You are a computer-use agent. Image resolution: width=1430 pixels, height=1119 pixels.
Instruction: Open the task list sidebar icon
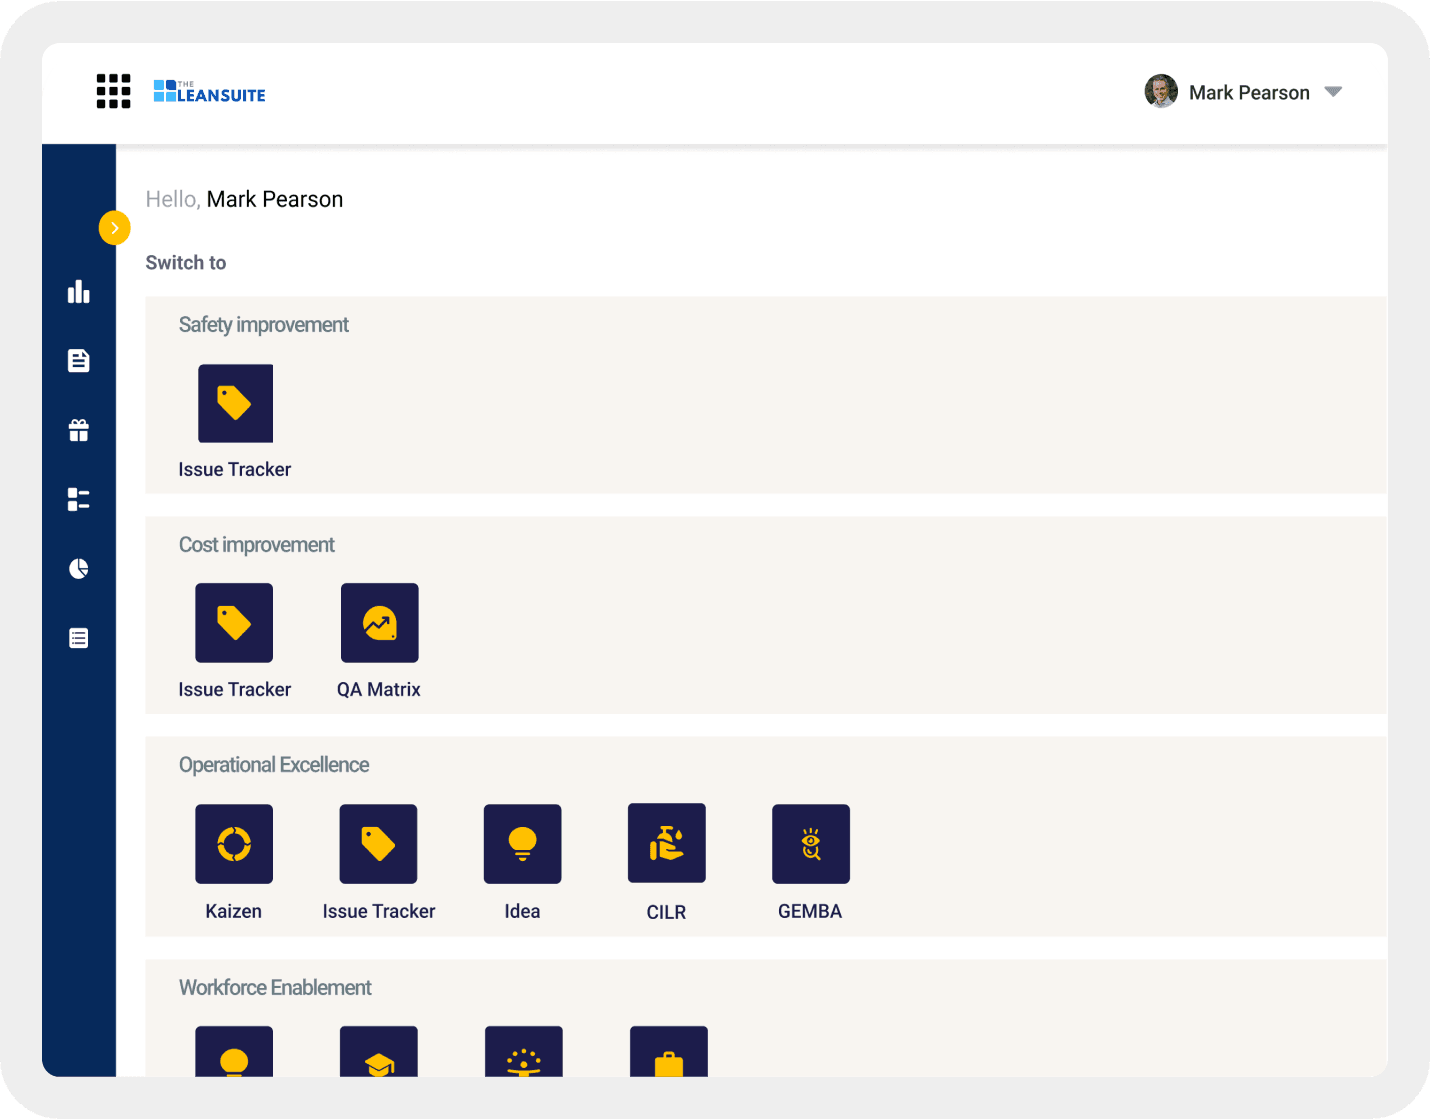[78, 499]
